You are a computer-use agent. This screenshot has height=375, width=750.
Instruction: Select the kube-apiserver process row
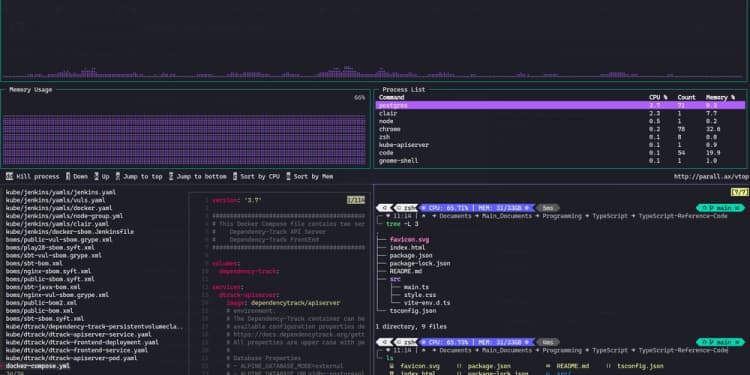click(x=560, y=145)
